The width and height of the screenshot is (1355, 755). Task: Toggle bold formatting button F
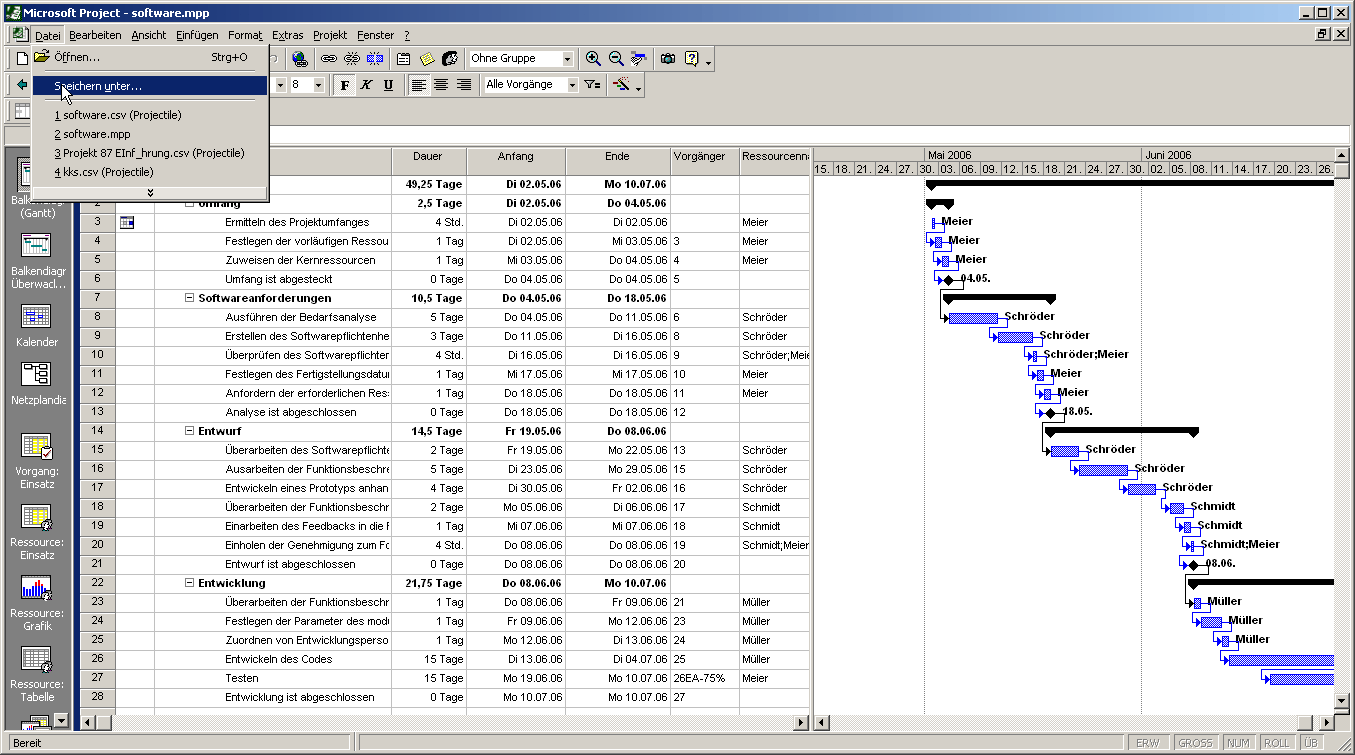point(345,85)
